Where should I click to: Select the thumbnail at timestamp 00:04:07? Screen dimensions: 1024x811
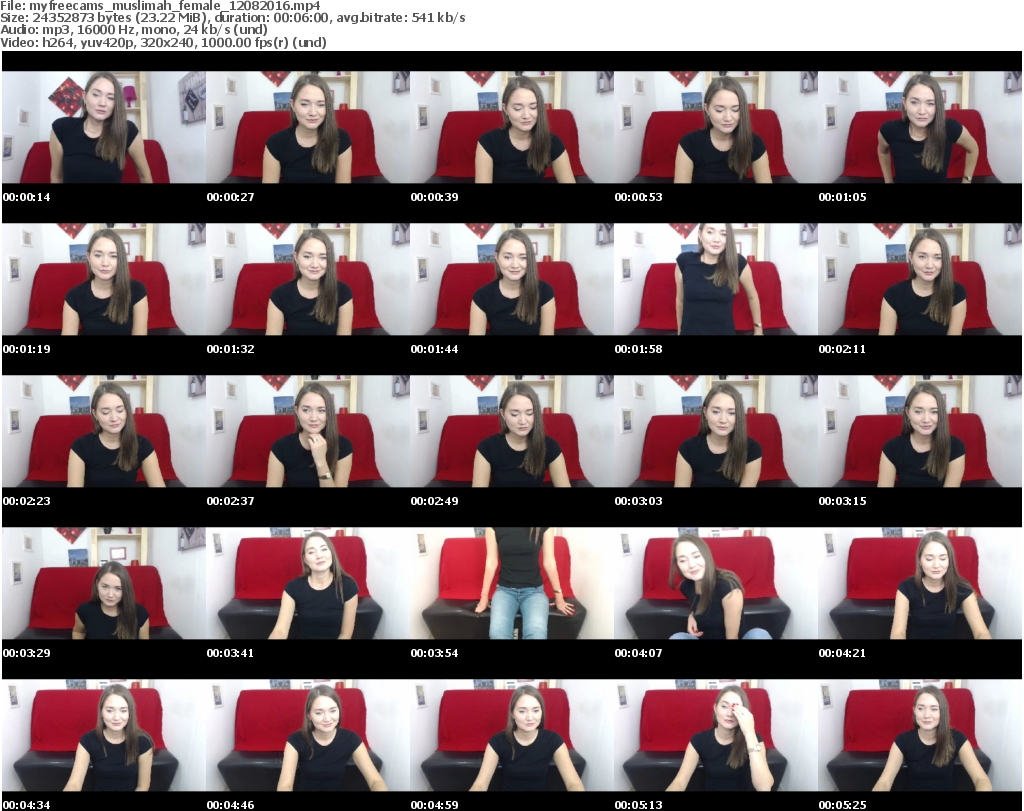(x=716, y=584)
